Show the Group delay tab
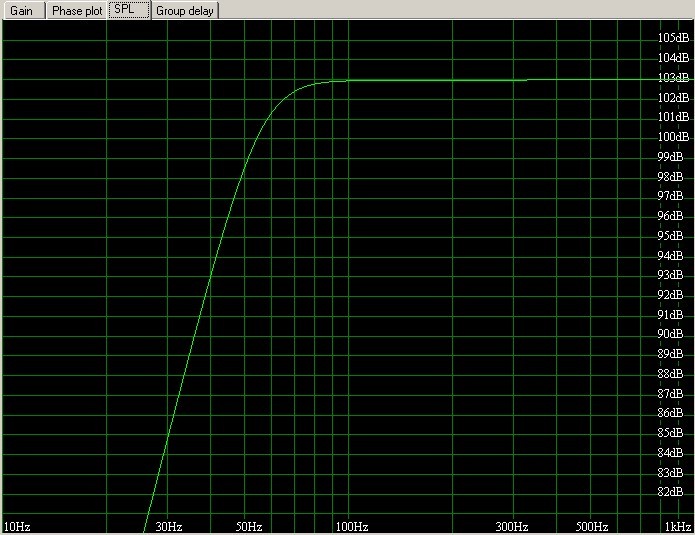This screenshot has height=535, width=695. 185,11
